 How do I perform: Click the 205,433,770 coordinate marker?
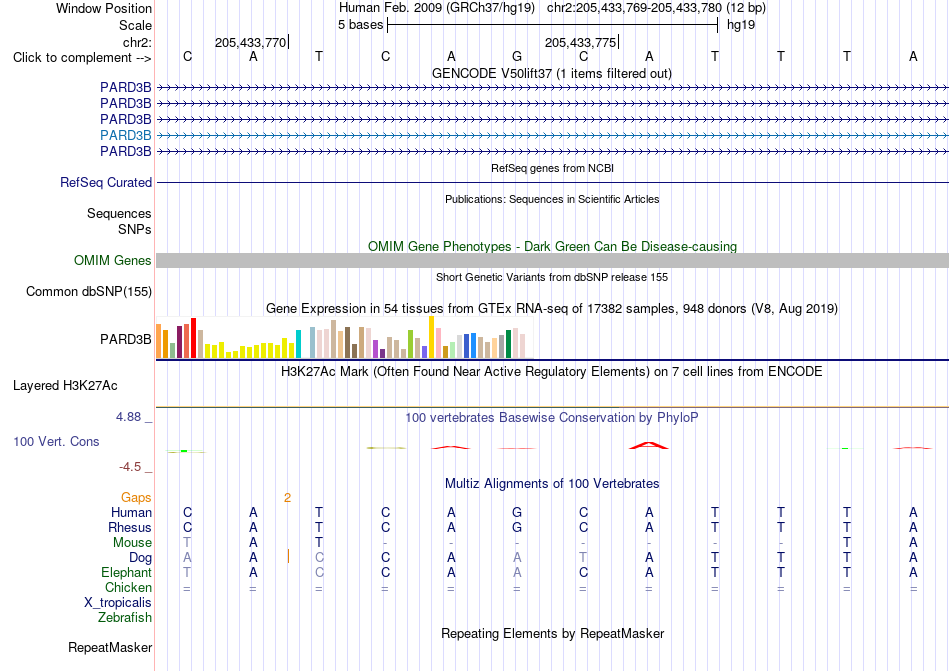[250, 42]
